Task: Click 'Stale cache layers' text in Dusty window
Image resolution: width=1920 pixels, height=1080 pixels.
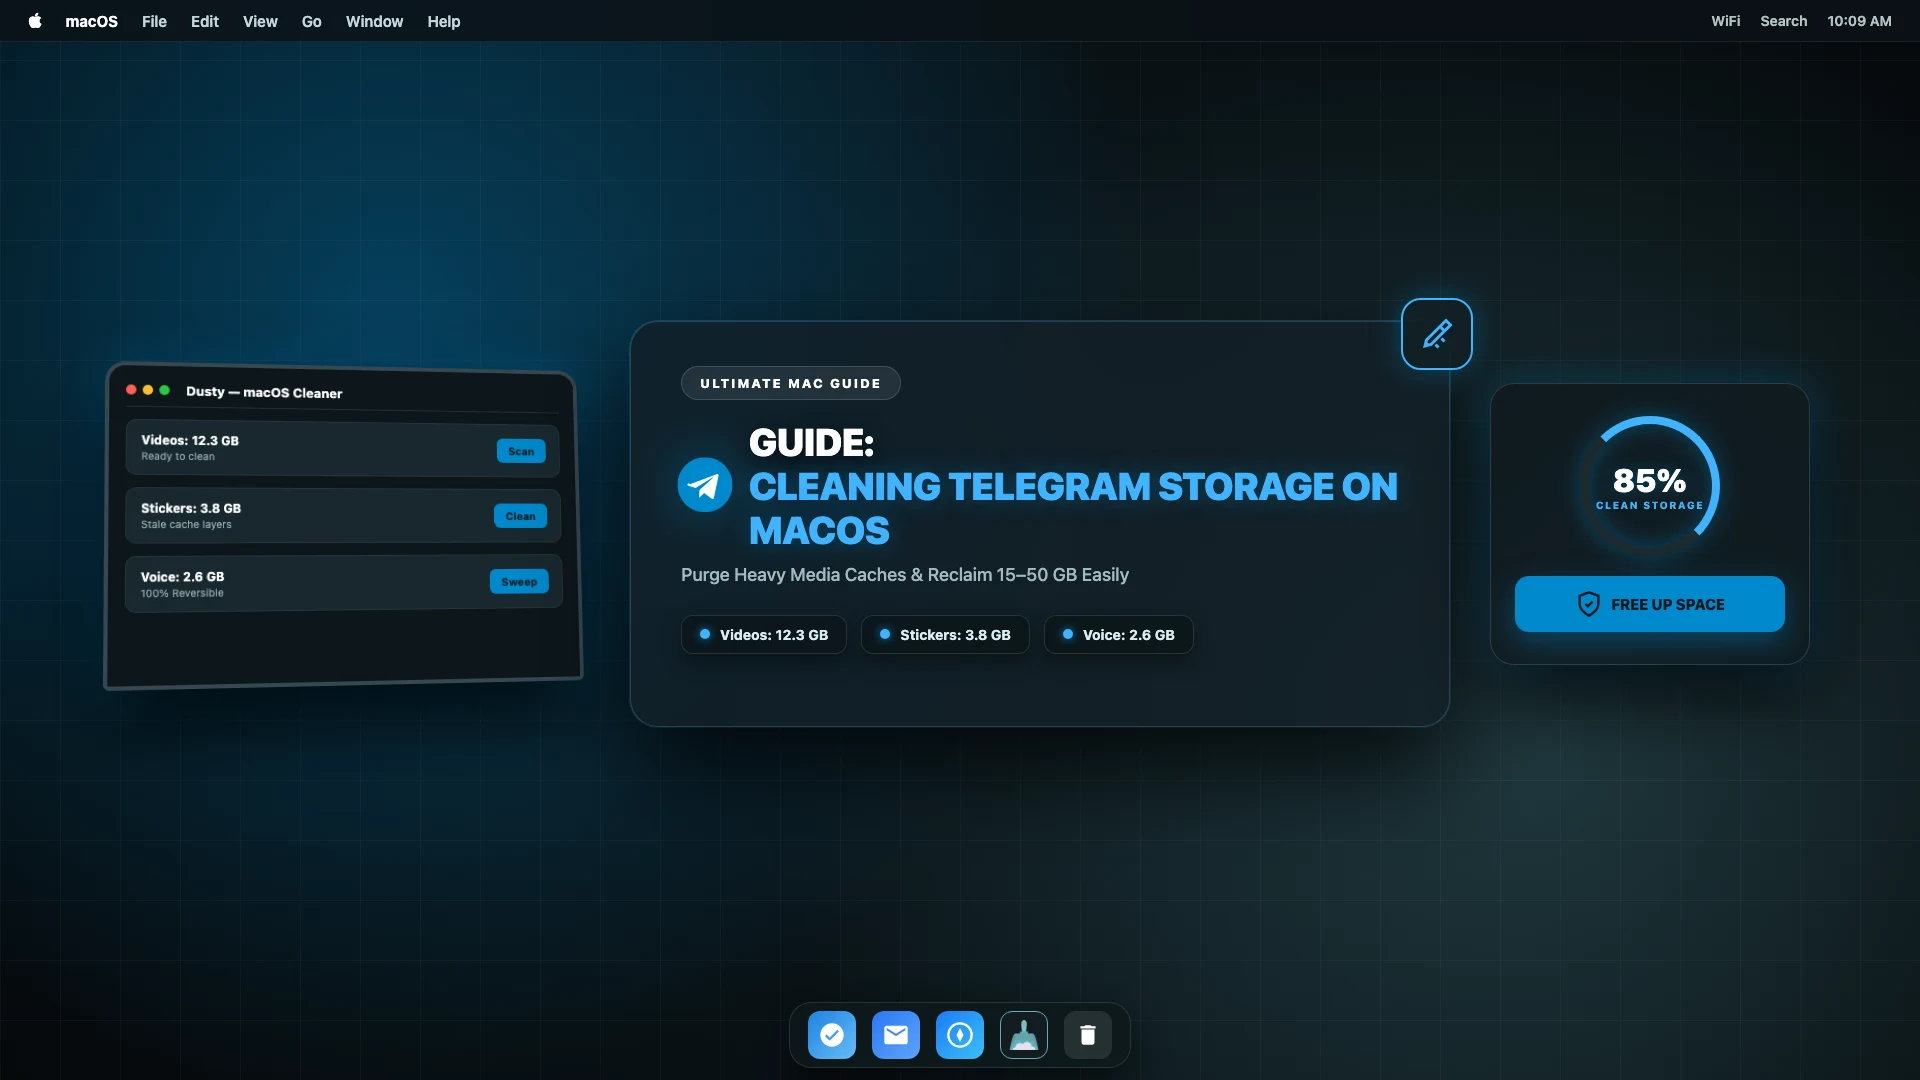Action: tap(186, 525)
